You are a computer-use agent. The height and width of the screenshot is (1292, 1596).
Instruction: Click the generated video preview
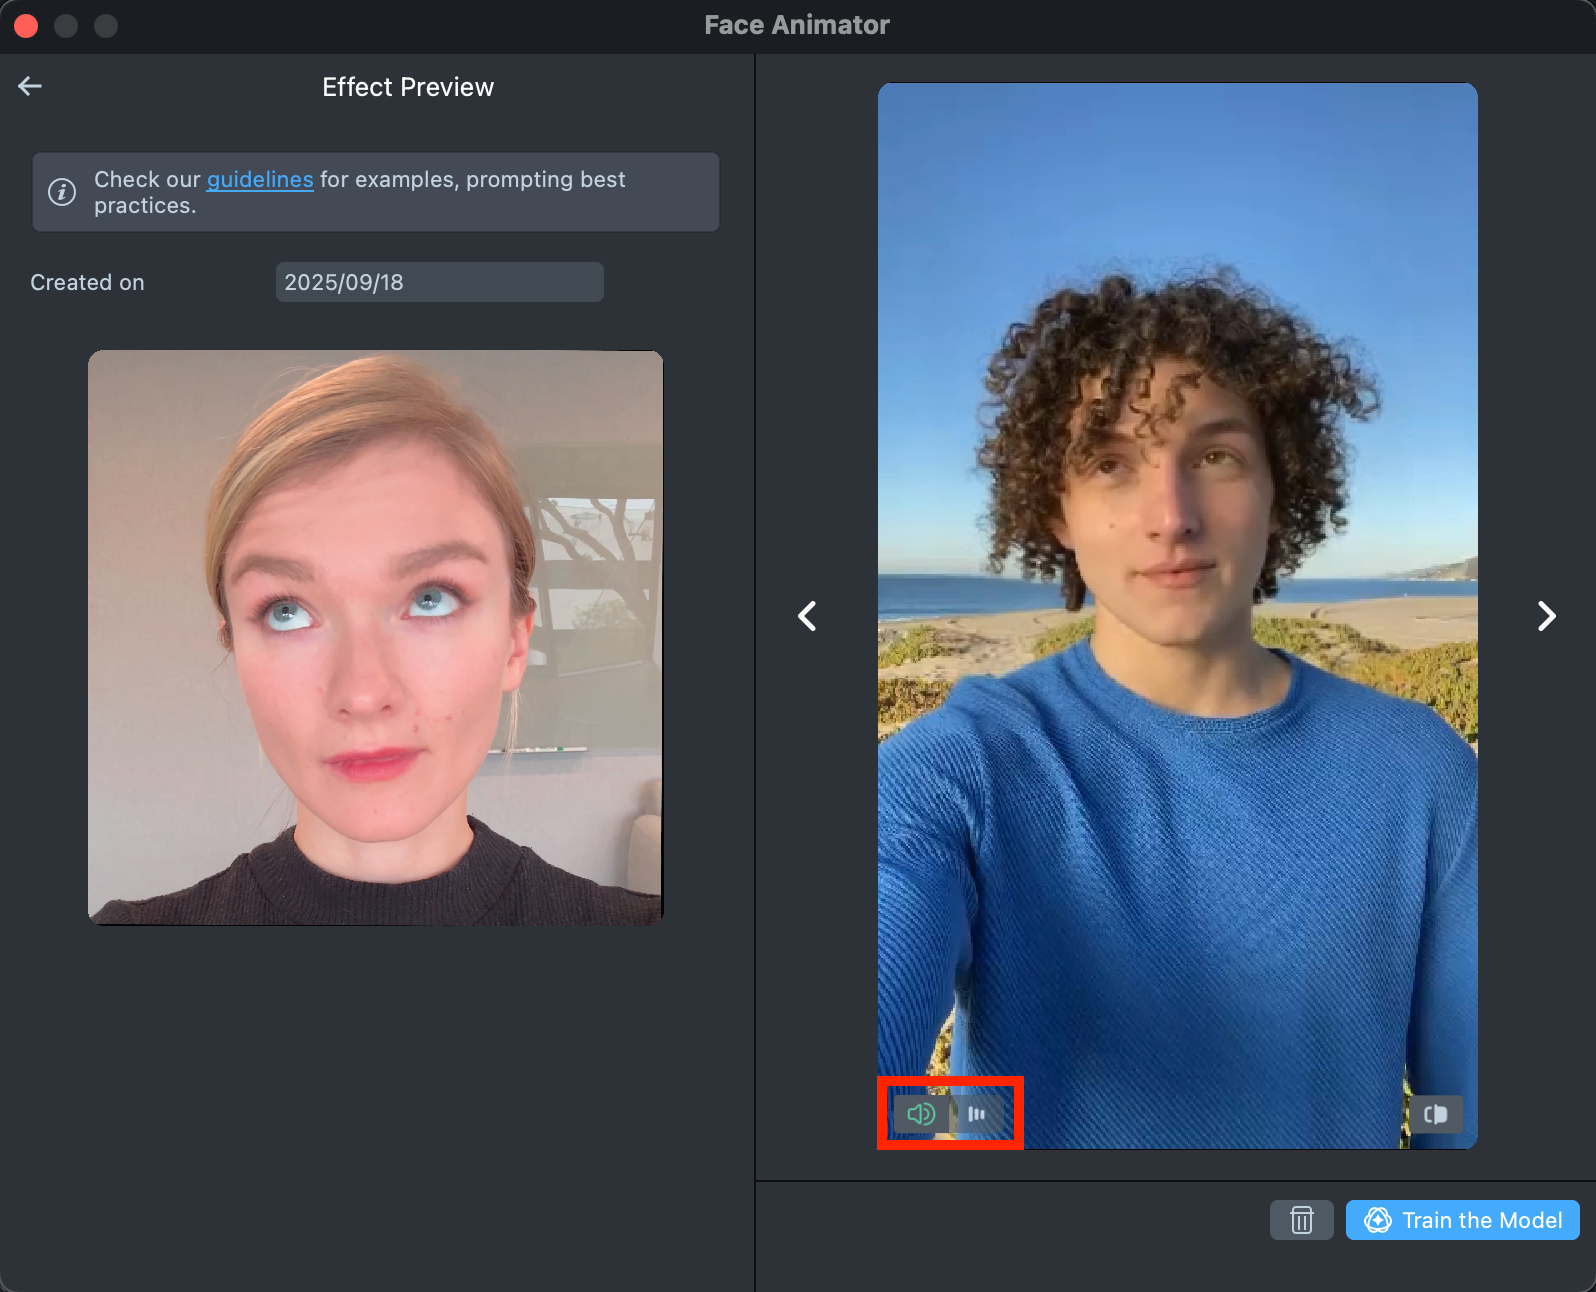[x=1177, y=600]
